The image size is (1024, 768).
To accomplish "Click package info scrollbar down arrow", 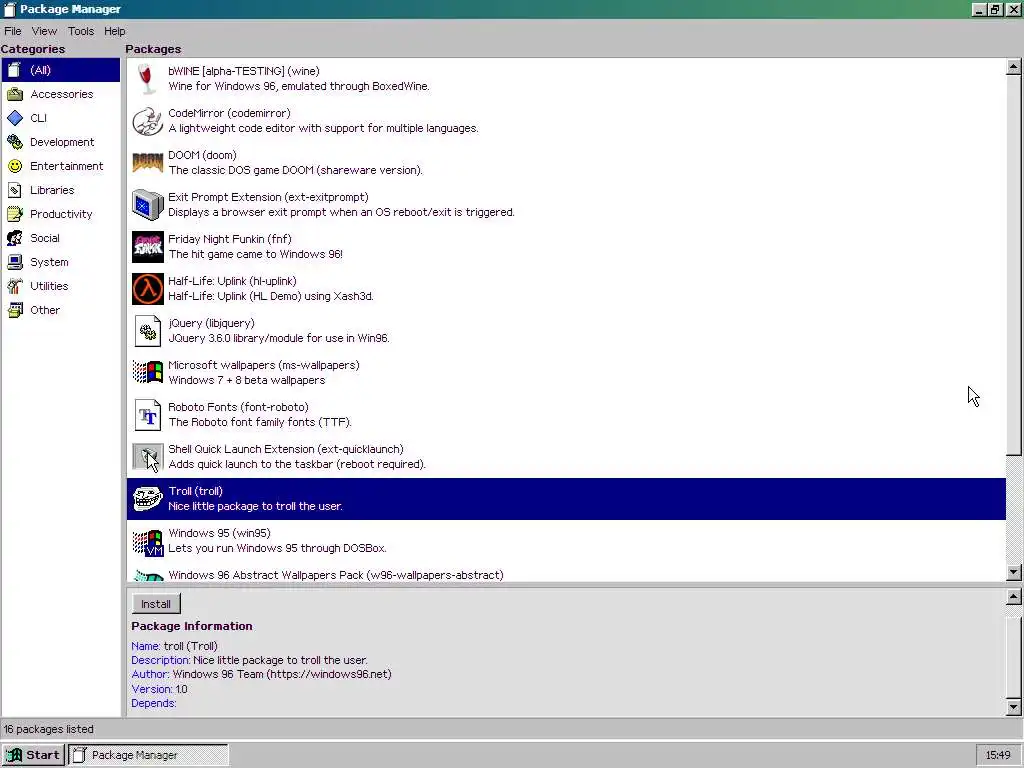I will tap(1014, 706).
